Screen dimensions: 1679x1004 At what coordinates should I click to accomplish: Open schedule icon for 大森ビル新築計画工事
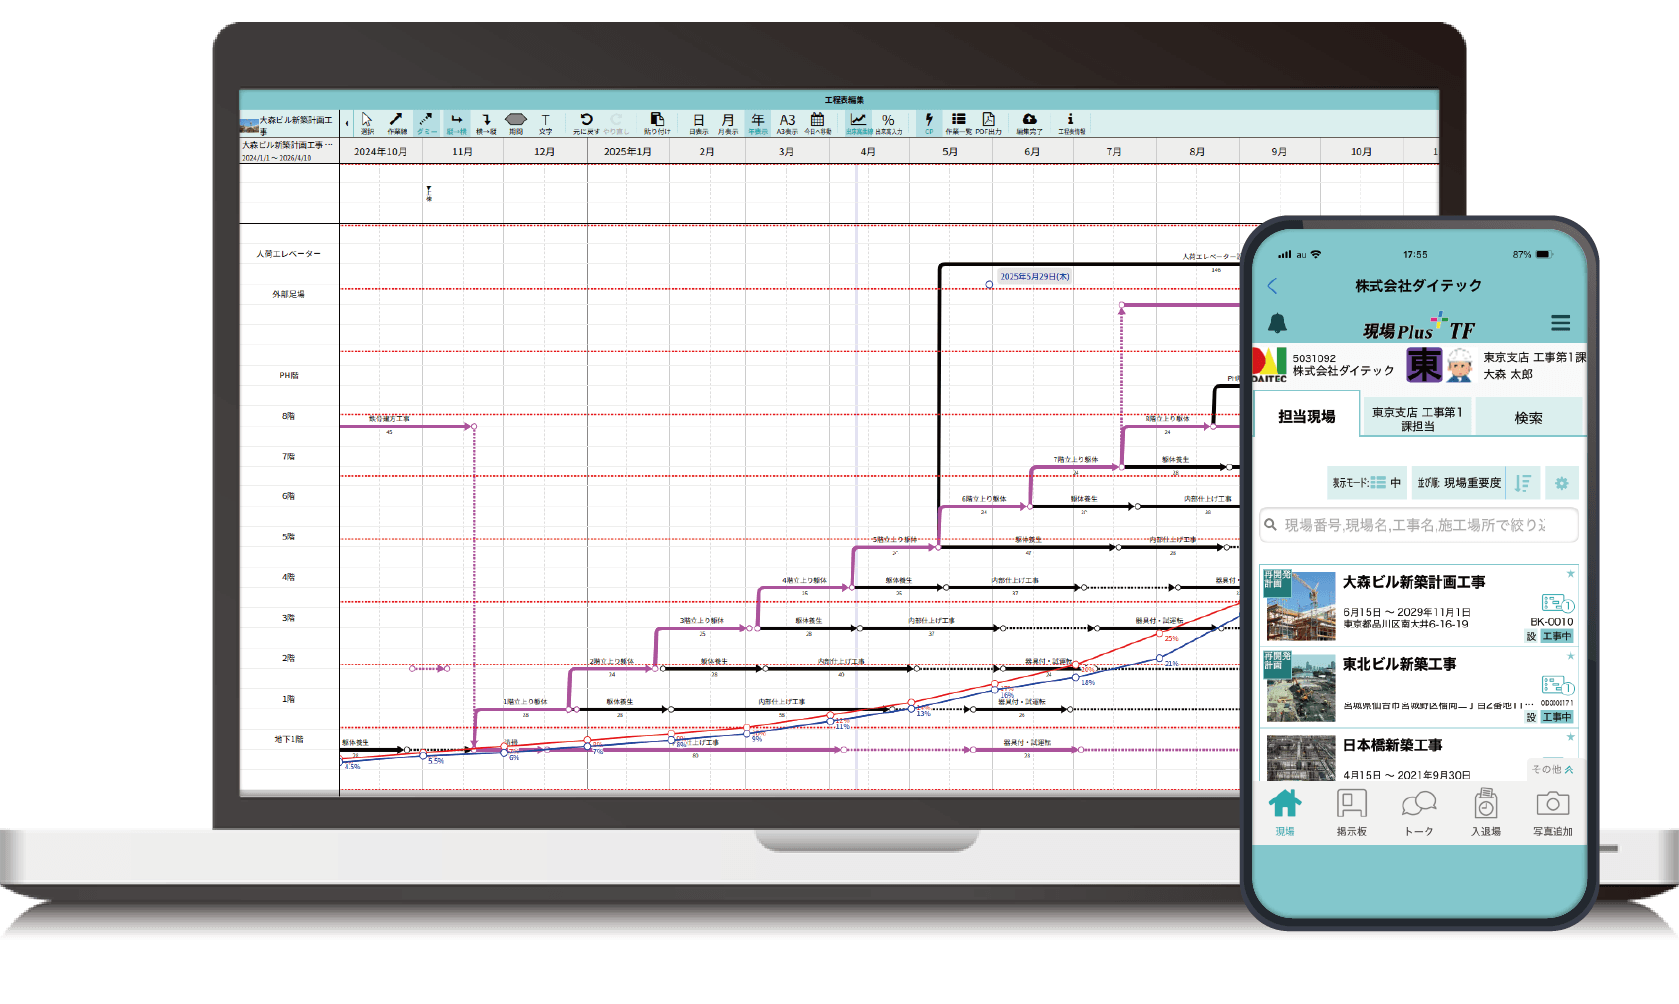(1557, 603)
